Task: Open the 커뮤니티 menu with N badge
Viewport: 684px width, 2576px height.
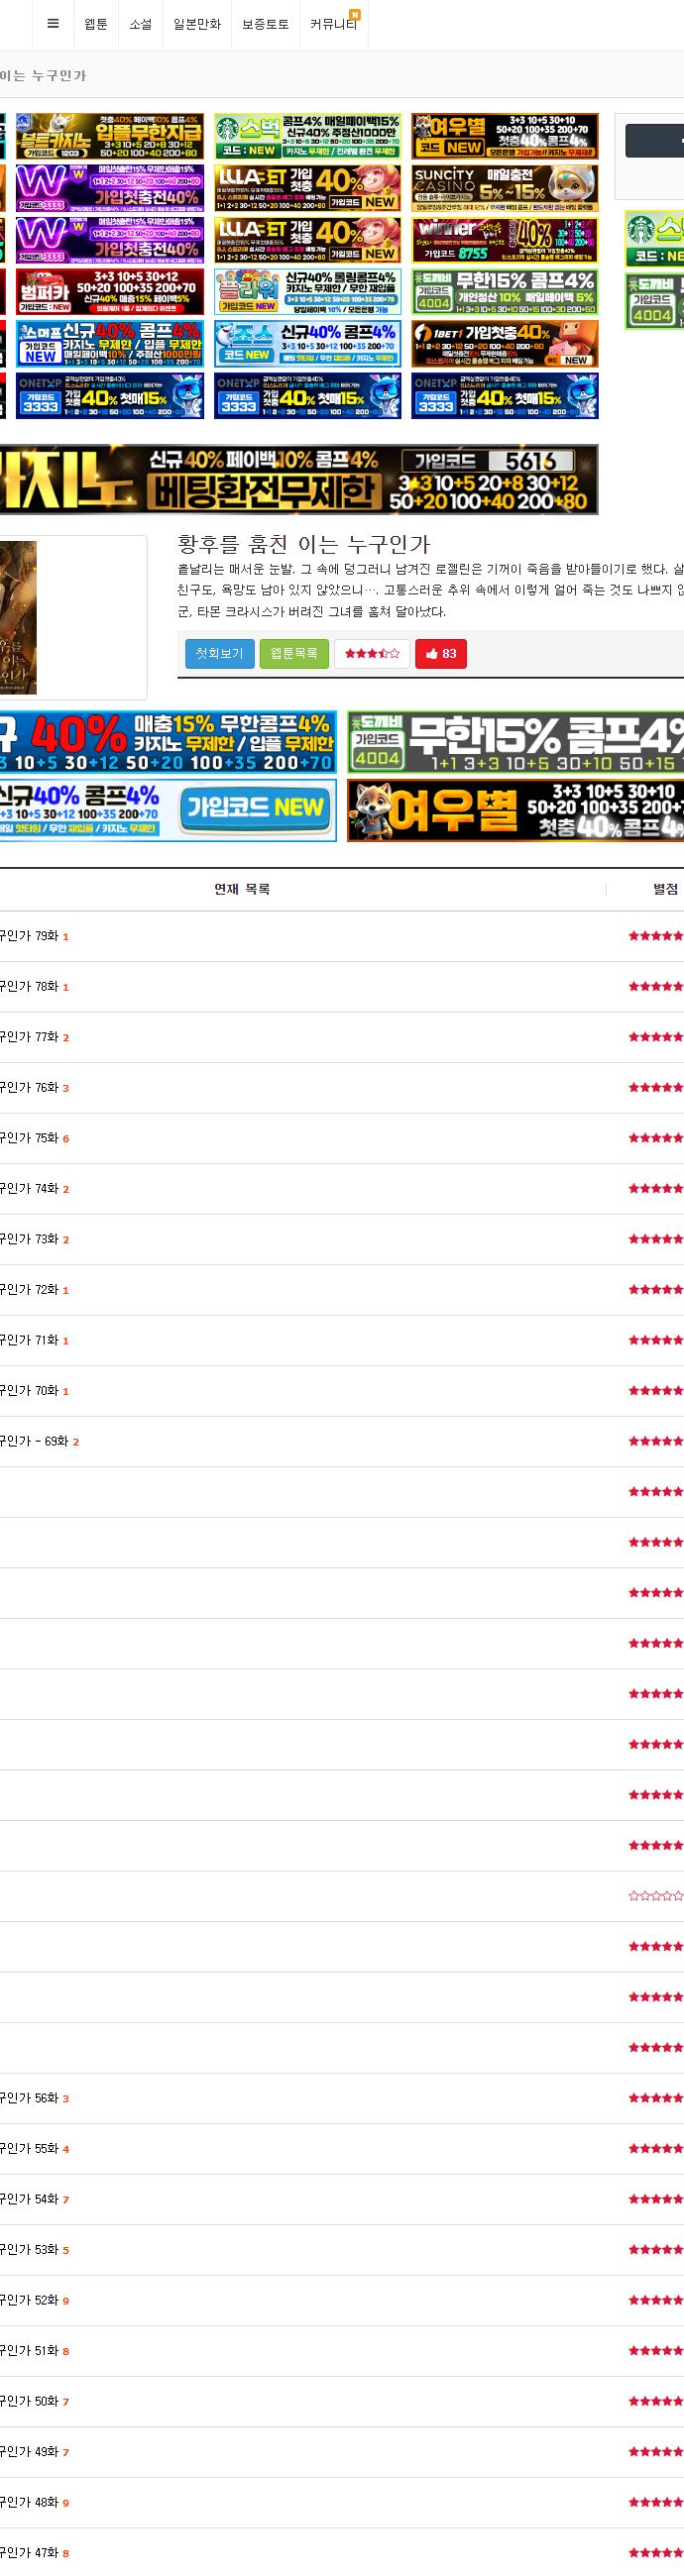Action: click(334, 24)
